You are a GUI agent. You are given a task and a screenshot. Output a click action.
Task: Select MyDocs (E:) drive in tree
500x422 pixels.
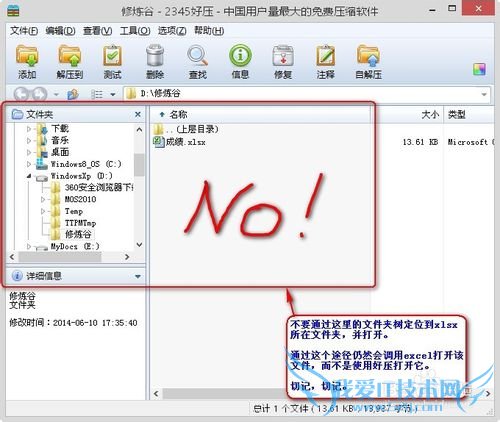pos(75,247)
